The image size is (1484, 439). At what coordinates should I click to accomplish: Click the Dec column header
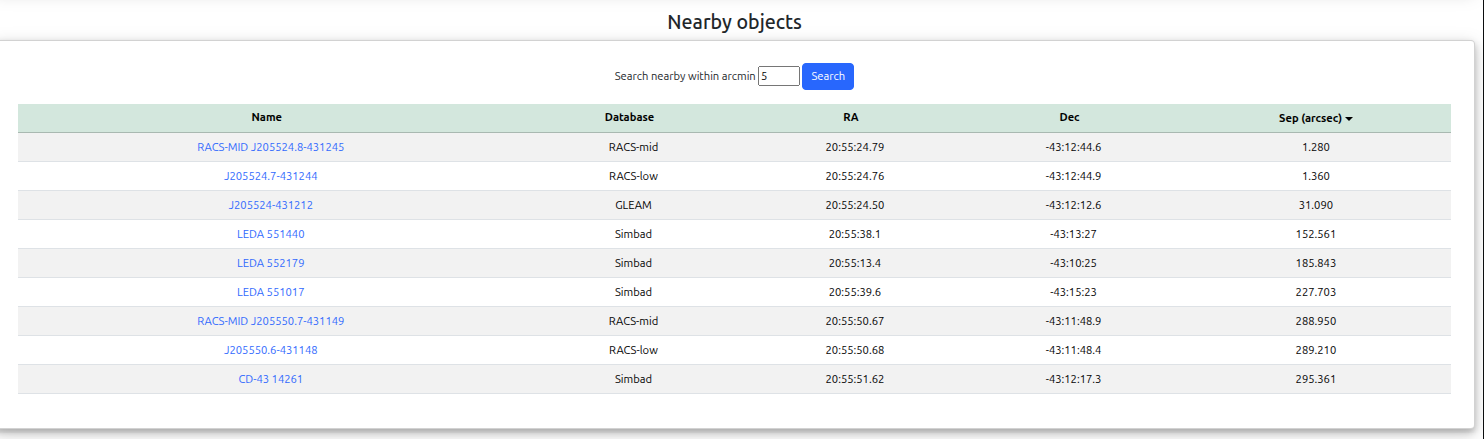(1069, 117)
